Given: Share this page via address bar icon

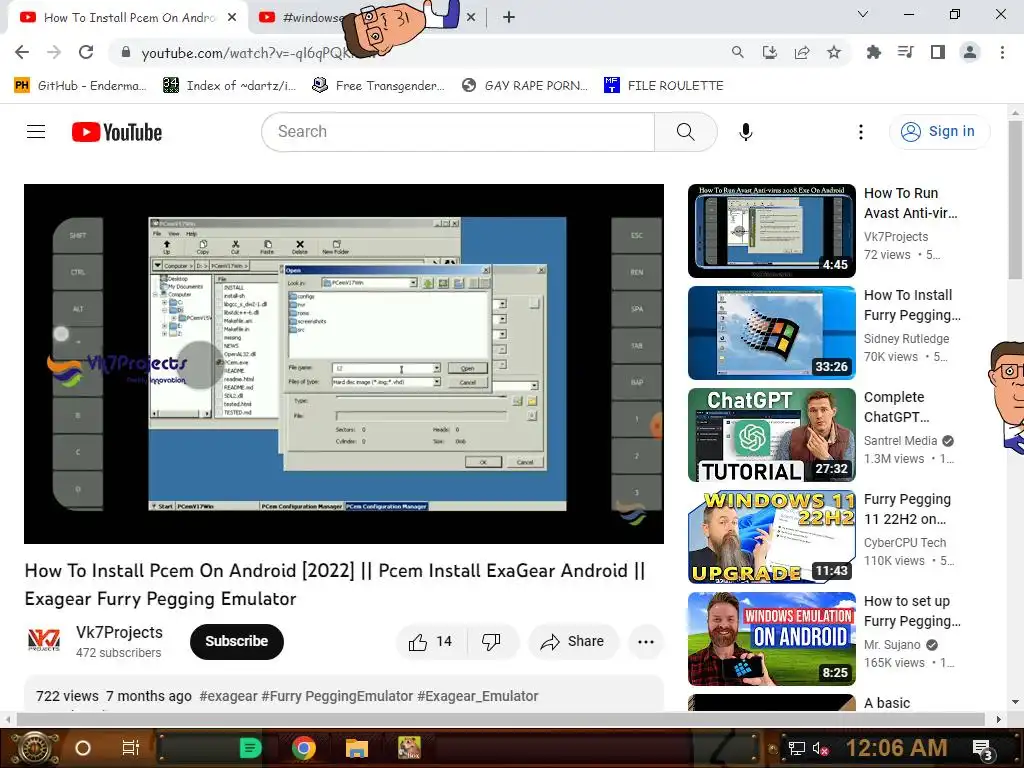Looking at the screenshot, I should [x=802, y=52].
